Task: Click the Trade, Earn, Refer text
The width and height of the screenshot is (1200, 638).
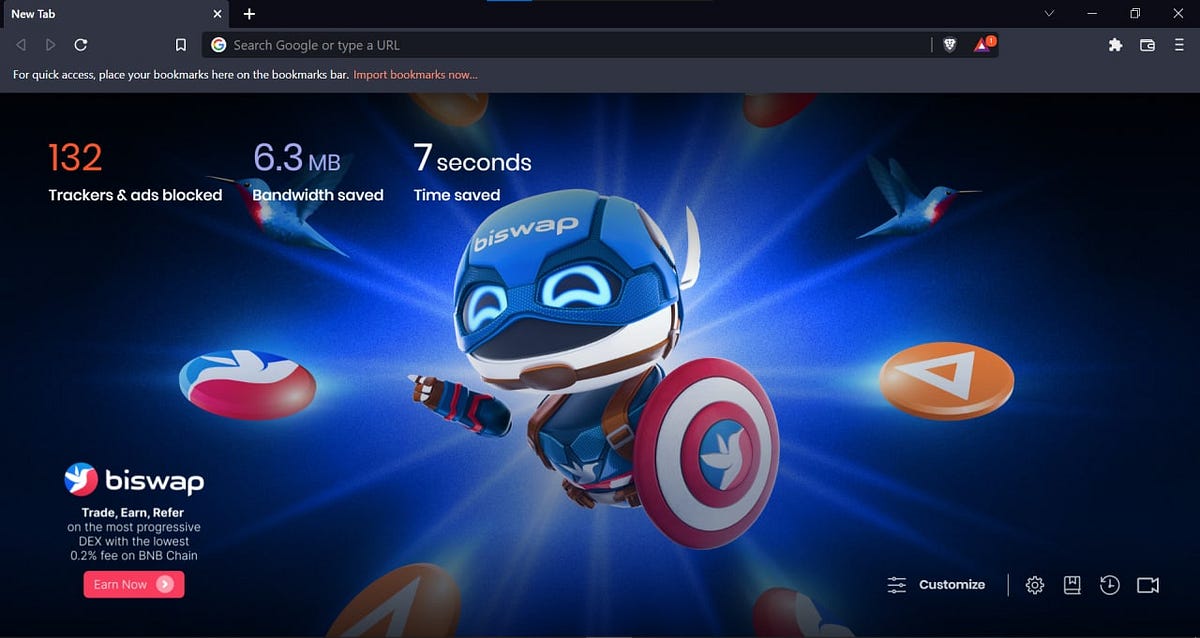Action: (x=133, y=513)
